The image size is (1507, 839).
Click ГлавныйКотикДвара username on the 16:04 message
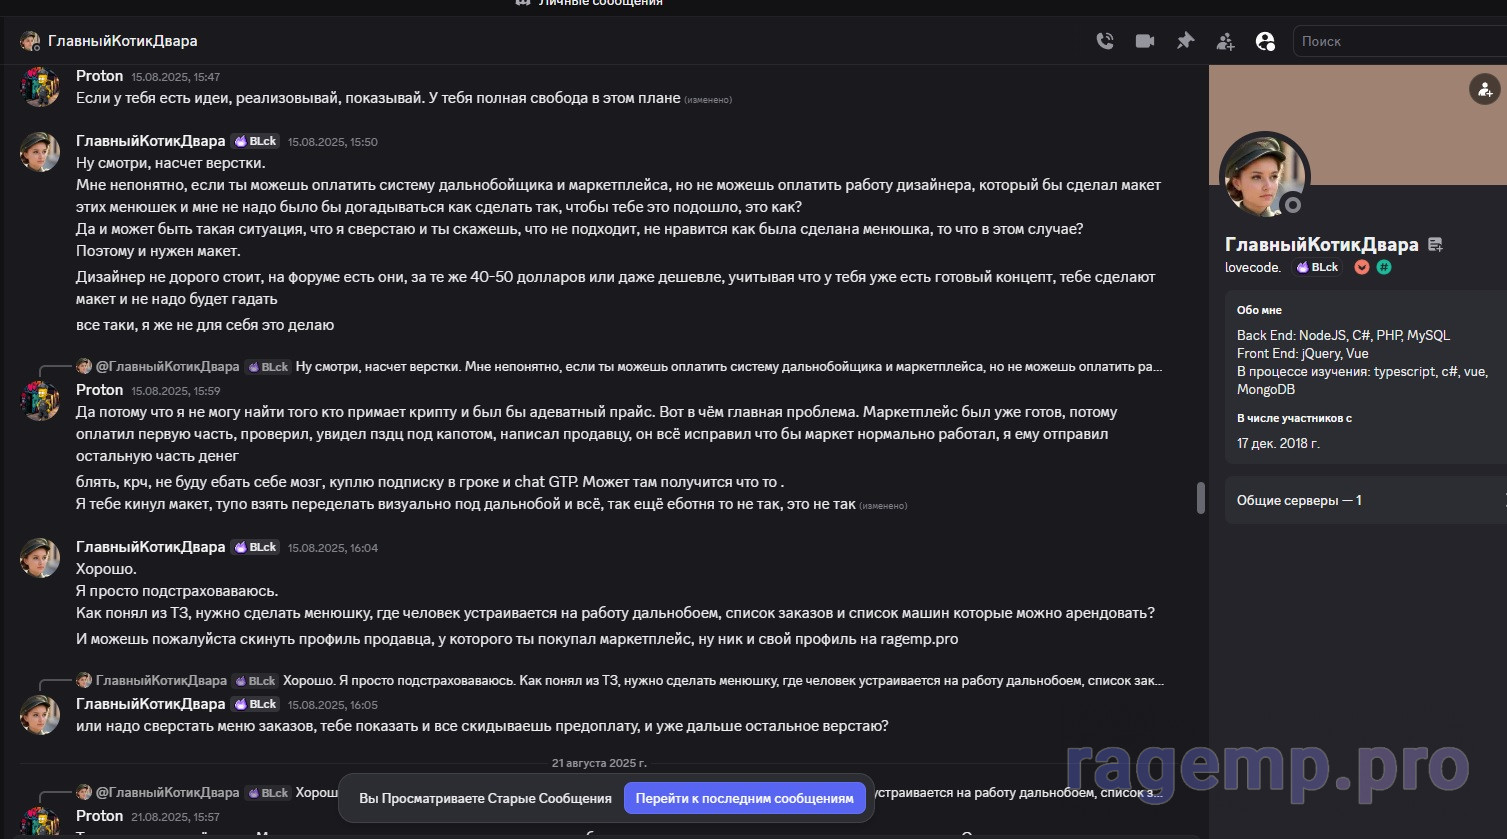(x=151, y=547)
